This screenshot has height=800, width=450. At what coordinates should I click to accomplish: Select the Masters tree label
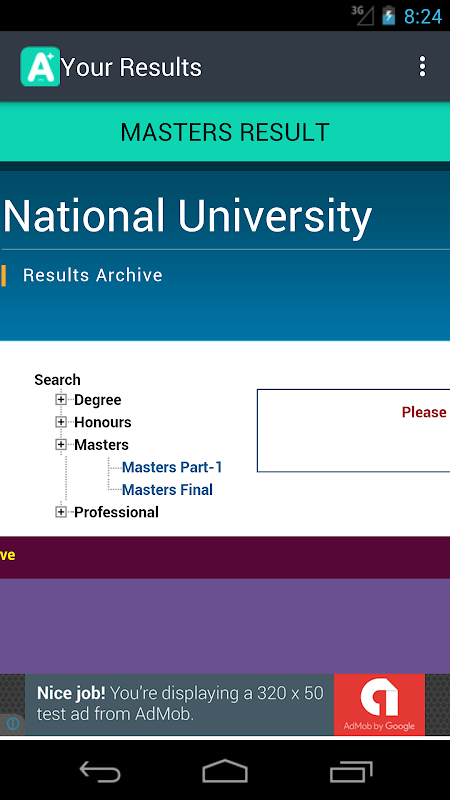[x=102, y=445]
